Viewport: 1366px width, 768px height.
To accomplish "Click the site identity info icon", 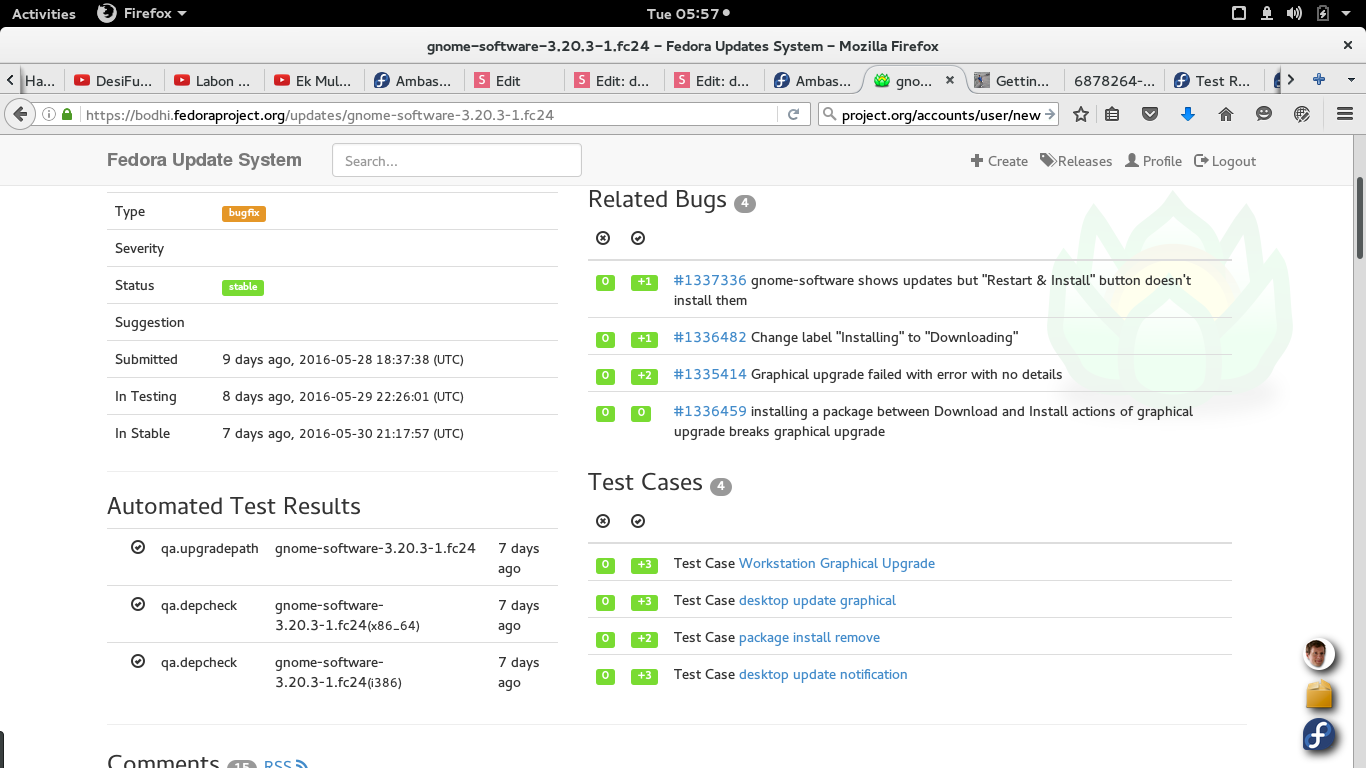I will click(48, 114).
